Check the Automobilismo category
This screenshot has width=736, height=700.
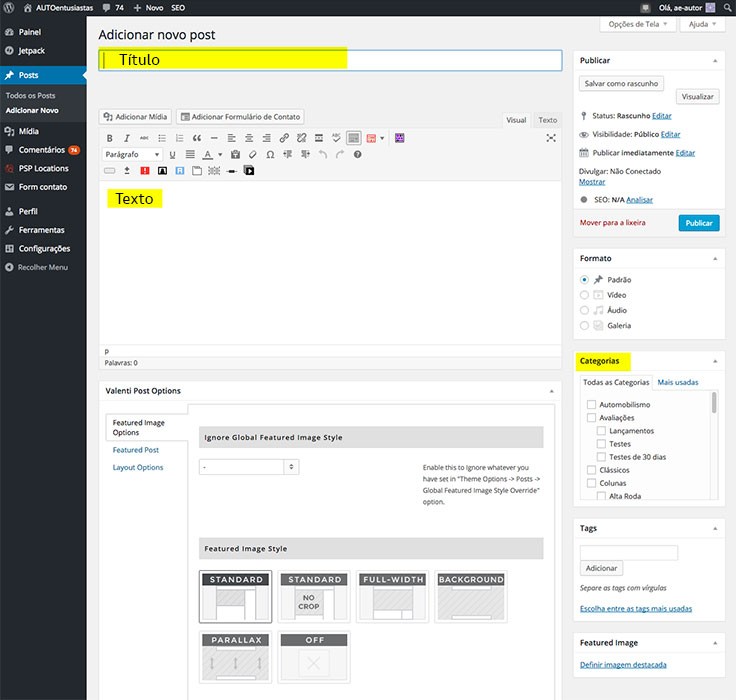[592, 405]
